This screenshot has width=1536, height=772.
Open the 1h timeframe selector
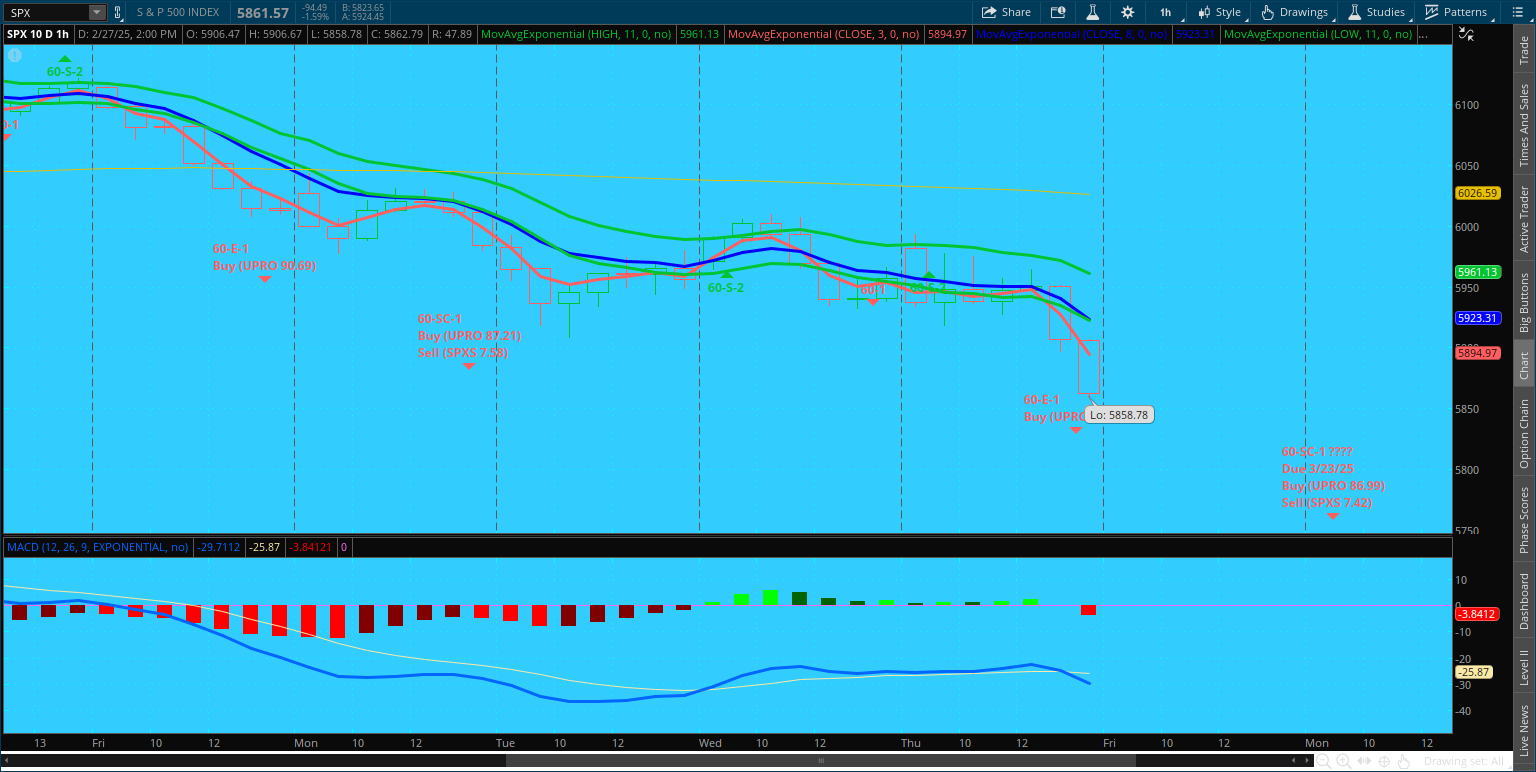[x=1165, y=12]
